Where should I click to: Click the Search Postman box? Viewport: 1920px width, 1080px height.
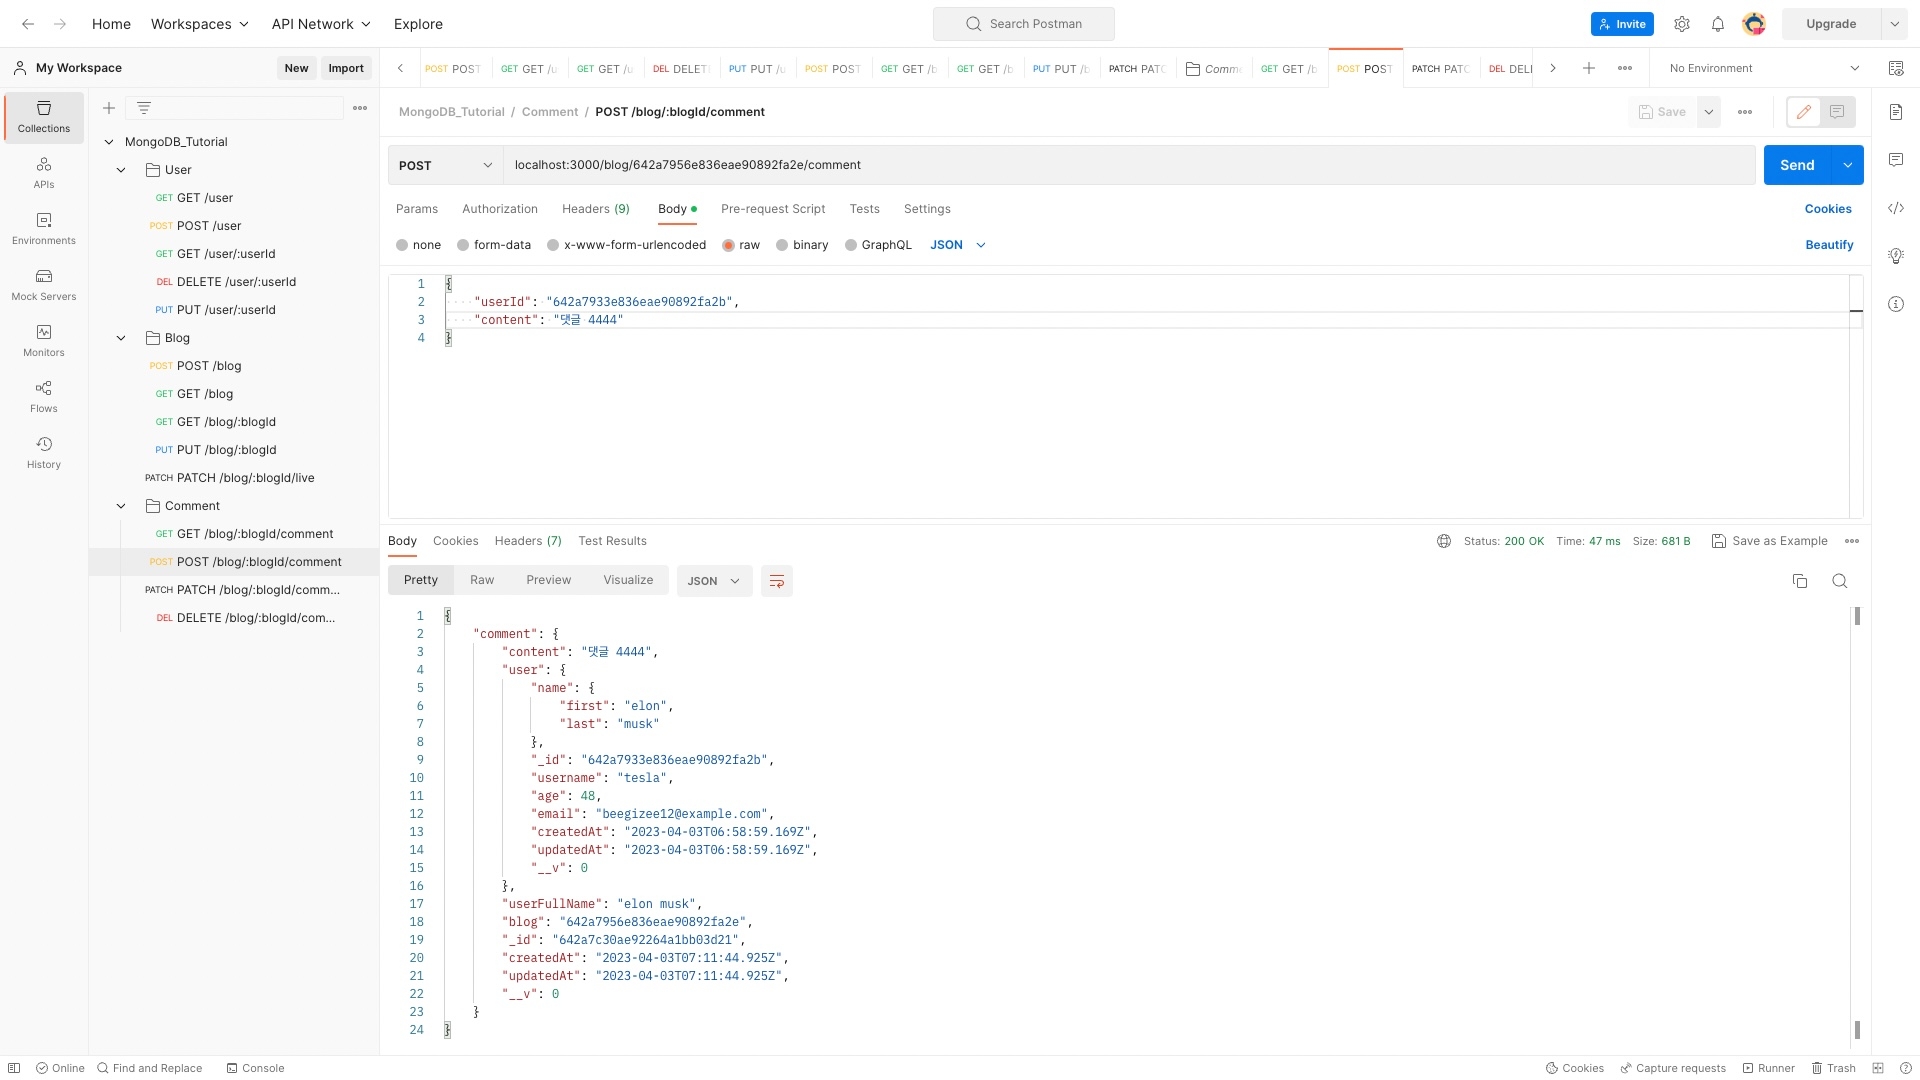pyautogui.click(x=1024, y=24)
